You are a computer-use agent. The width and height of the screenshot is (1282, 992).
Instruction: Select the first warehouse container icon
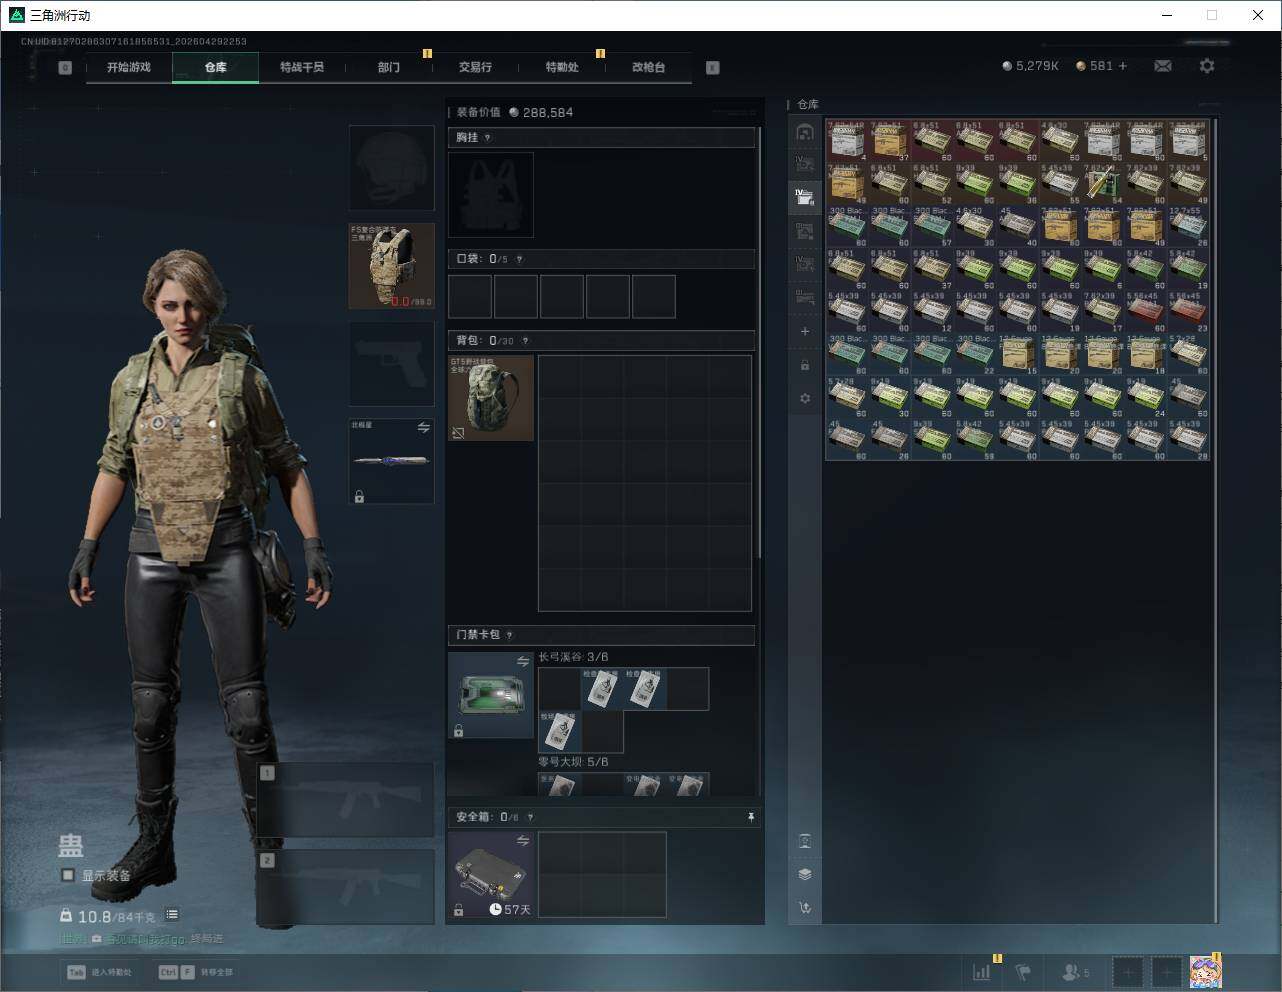click(805, 131)
